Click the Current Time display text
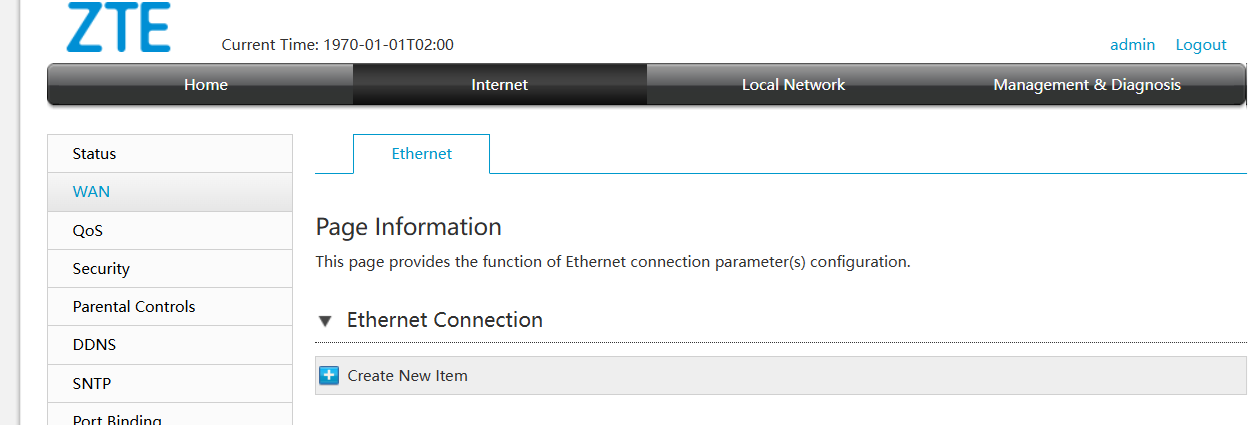This screenshot has width=1259, height=425. (337, 45)
